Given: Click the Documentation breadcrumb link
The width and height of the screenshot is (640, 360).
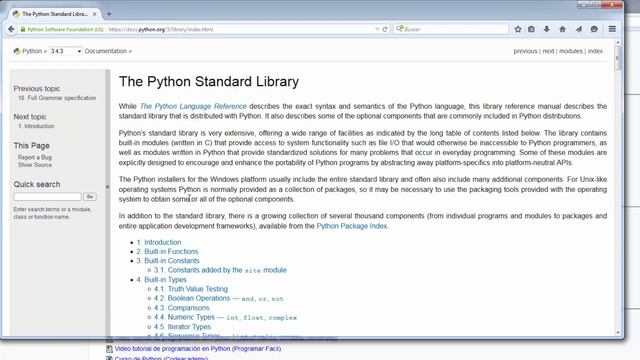Looking at the screenshot, I should pyautogui.click(x=106, y=51).
